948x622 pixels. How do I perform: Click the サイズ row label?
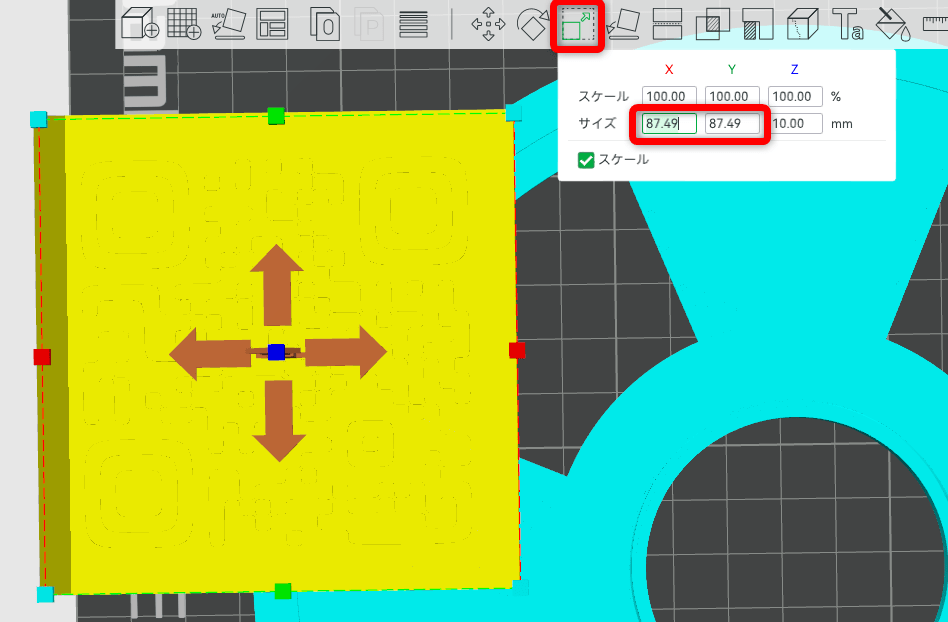coord(597,123)
